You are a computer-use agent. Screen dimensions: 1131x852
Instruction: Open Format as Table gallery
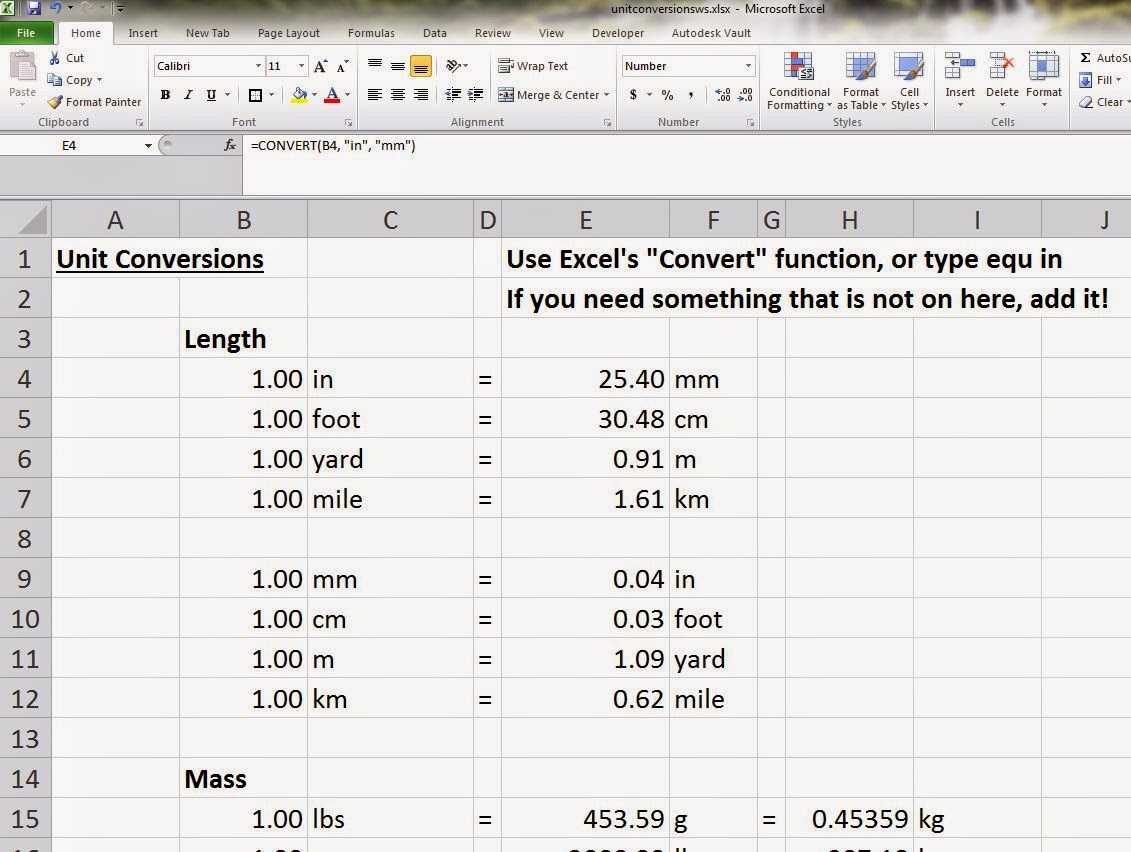pos(861,82)
